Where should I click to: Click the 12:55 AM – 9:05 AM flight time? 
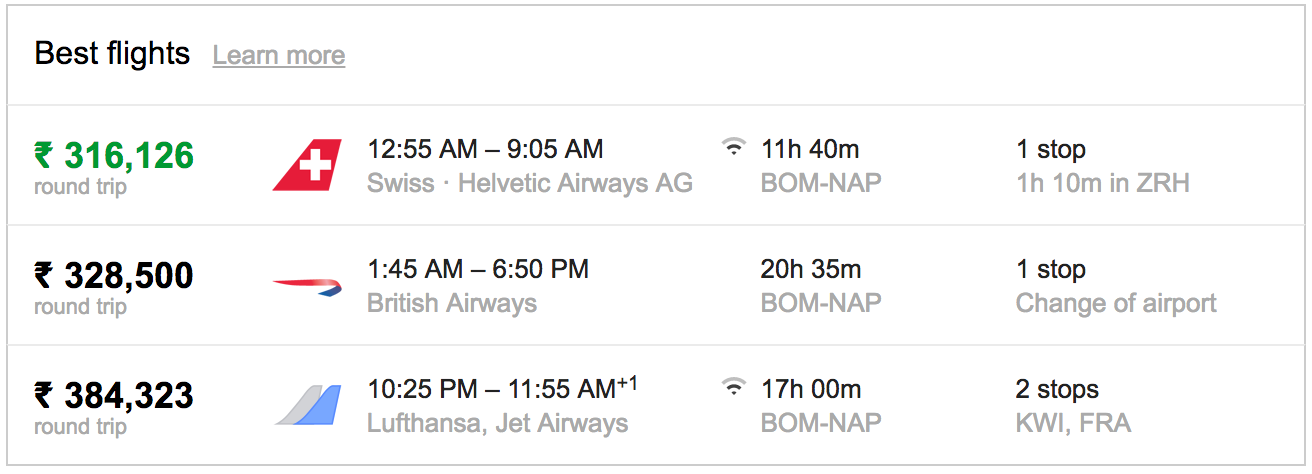click(485, 149)
